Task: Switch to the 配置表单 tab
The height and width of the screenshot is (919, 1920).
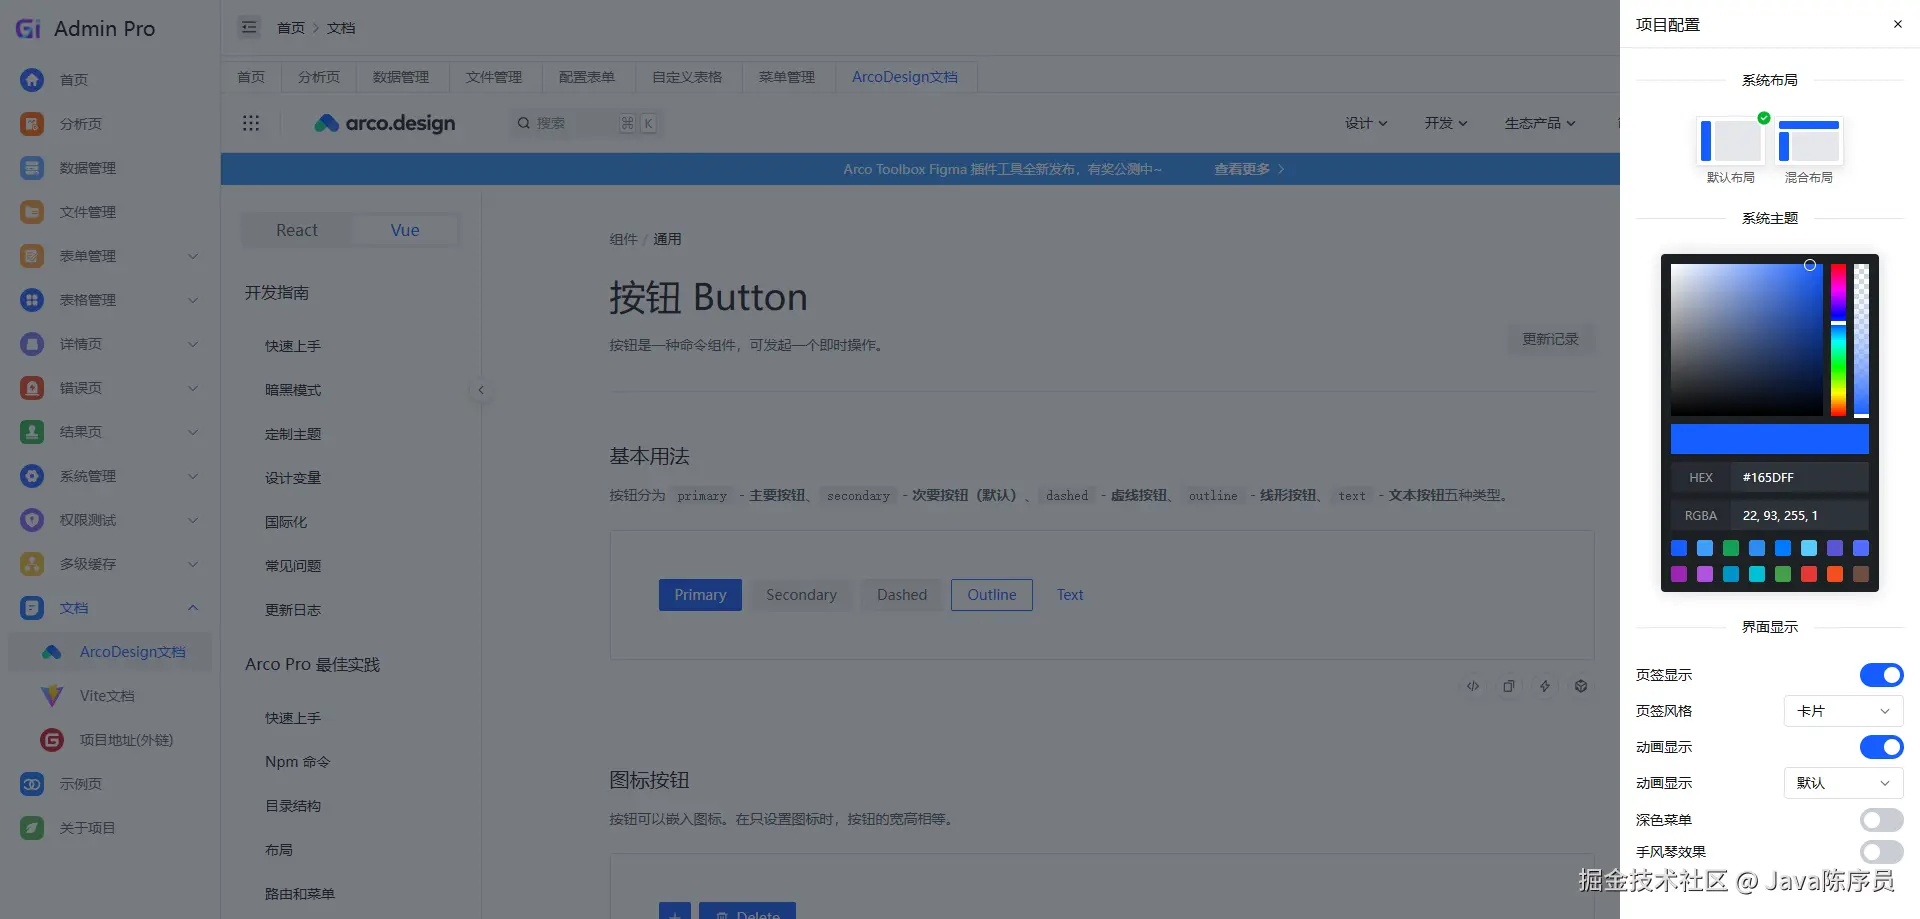Action: coord(587,77)
